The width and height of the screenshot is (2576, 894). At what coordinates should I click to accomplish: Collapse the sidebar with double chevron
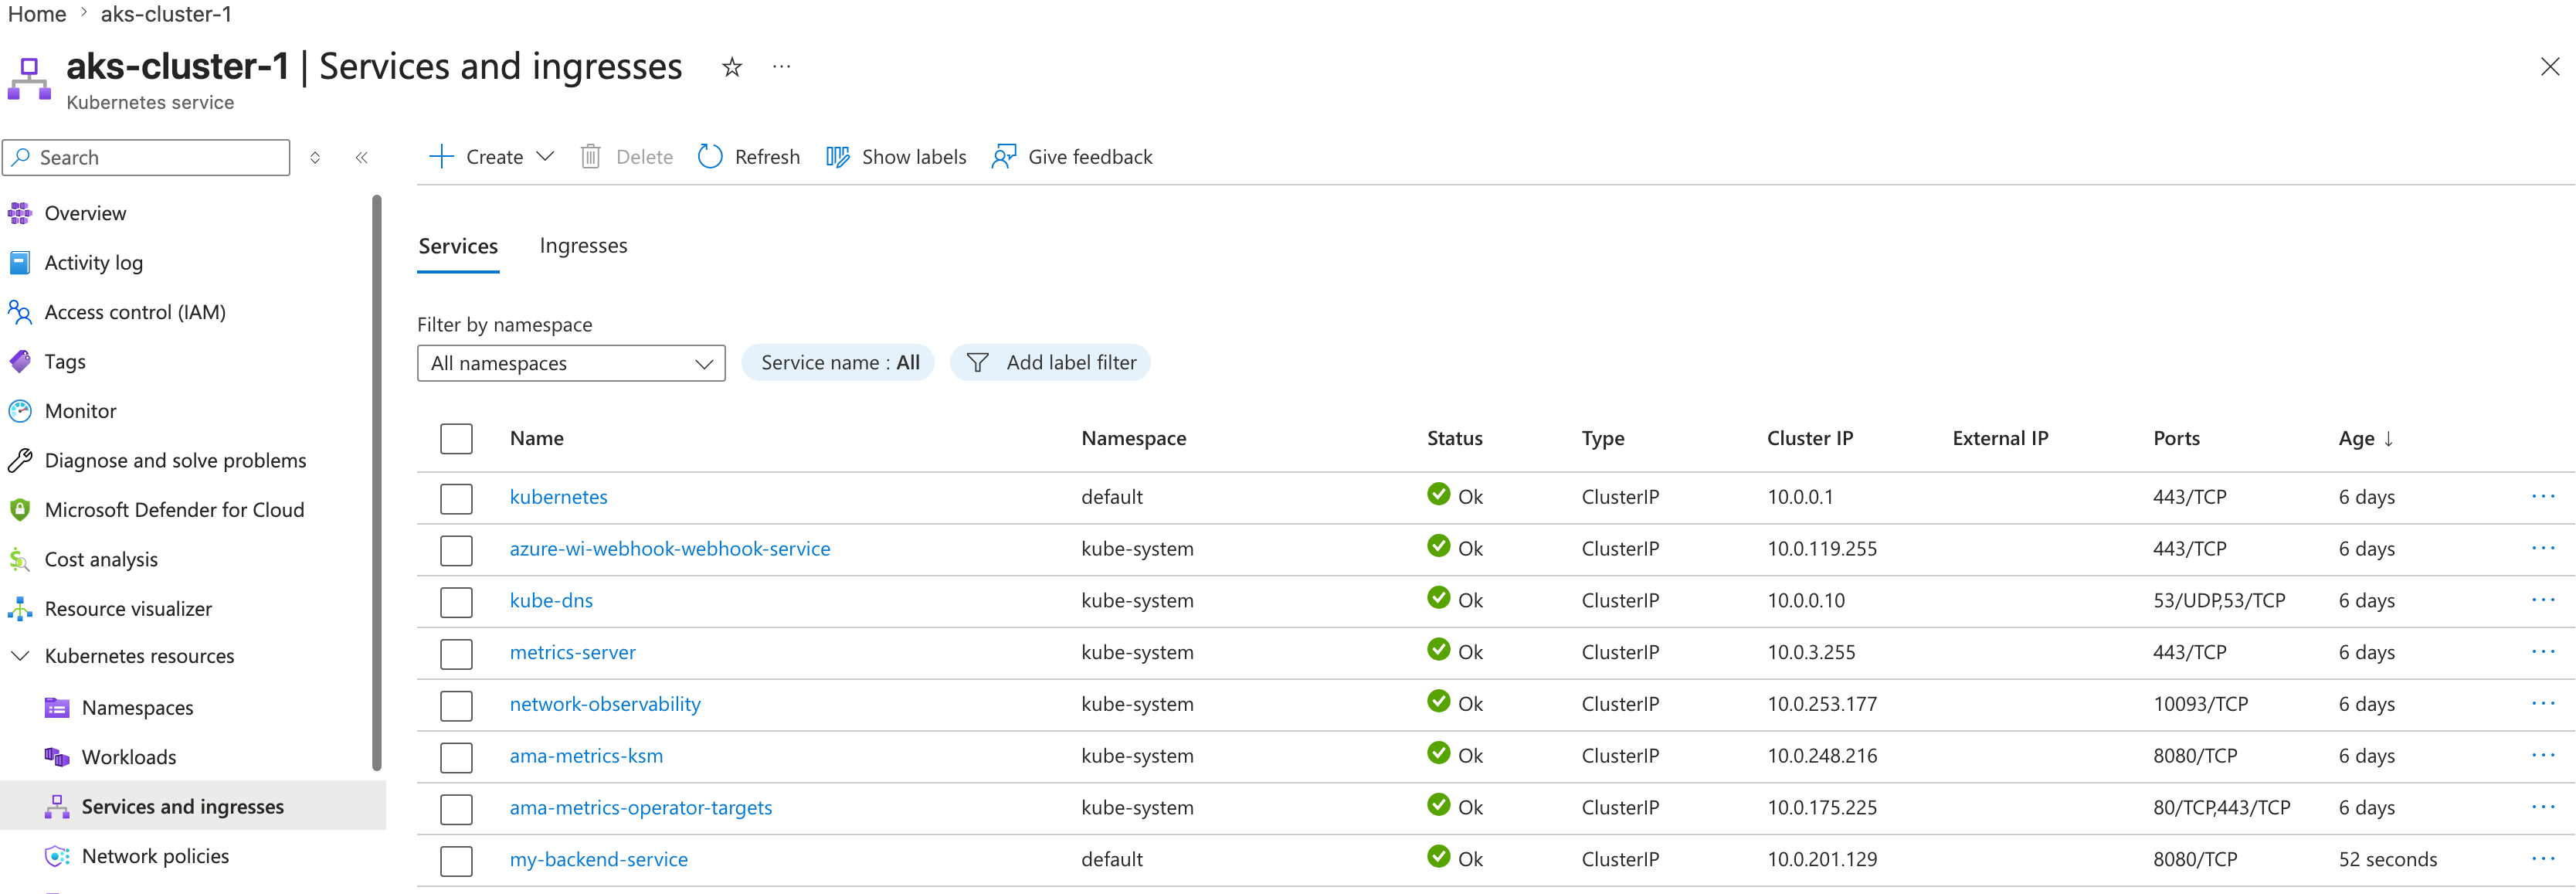(362, 158)
